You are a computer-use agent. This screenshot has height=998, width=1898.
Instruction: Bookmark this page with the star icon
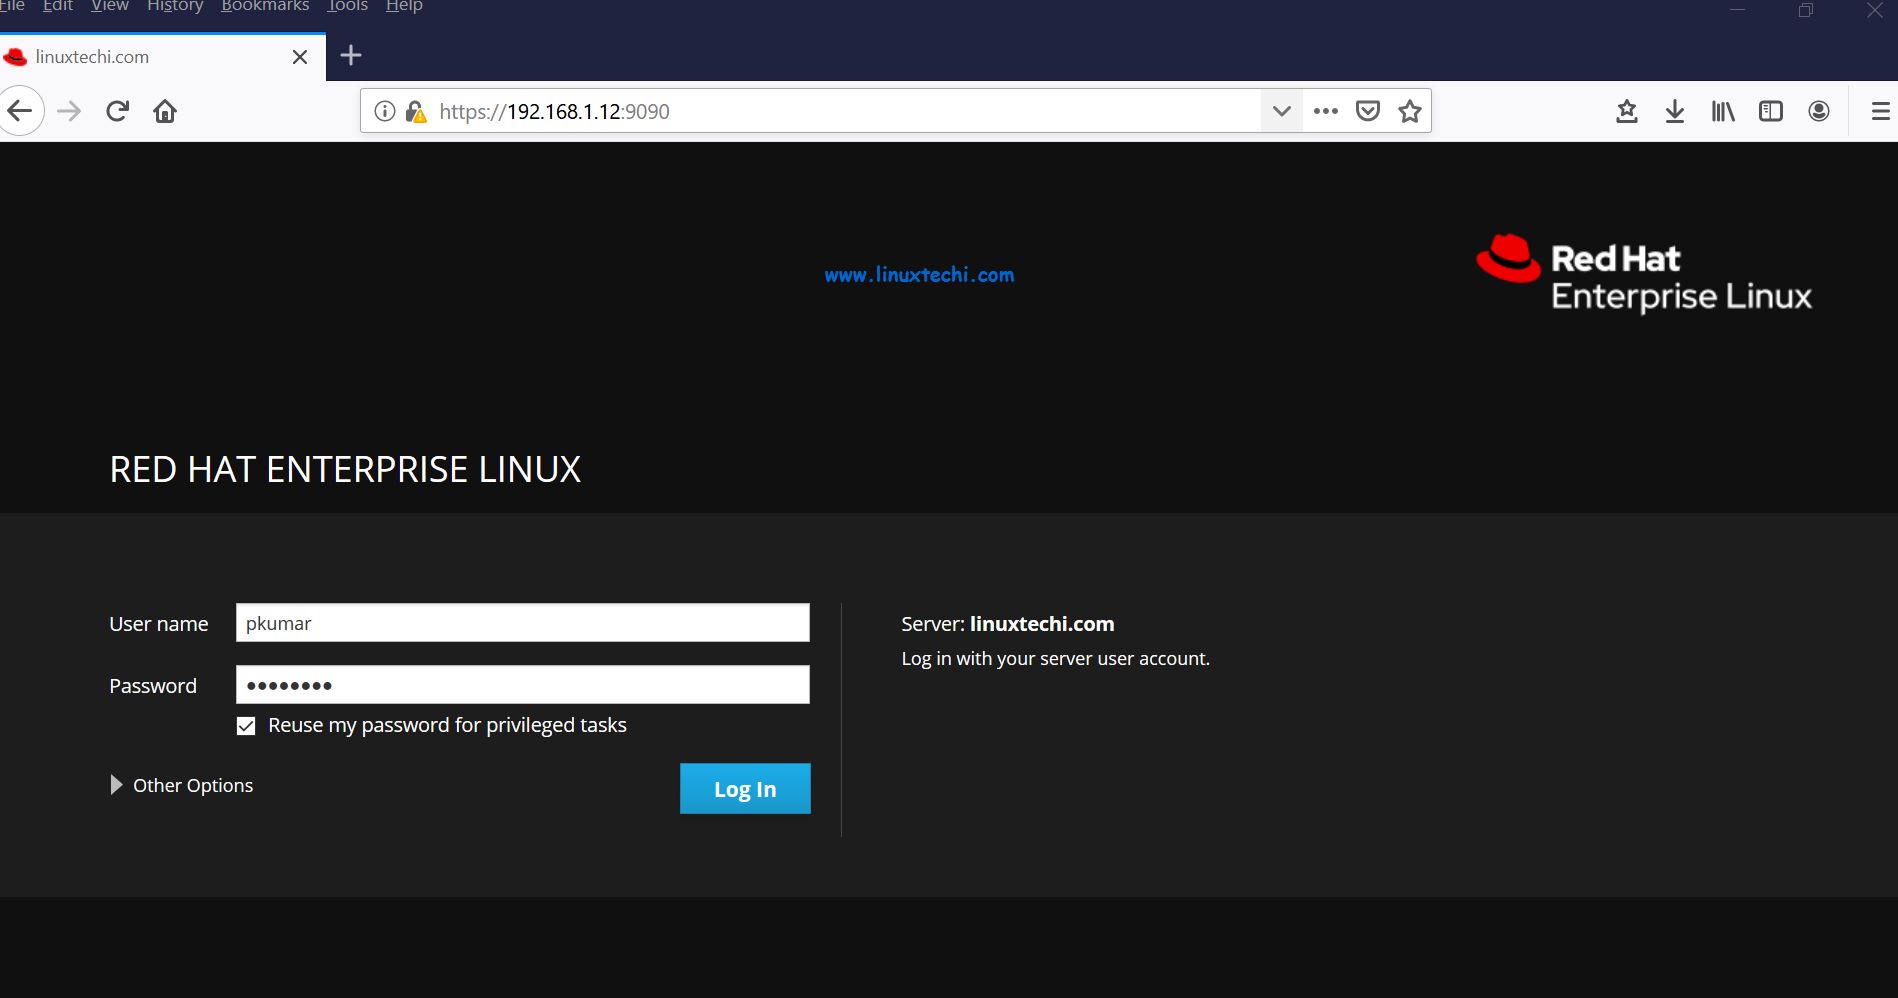[1410, 111]
